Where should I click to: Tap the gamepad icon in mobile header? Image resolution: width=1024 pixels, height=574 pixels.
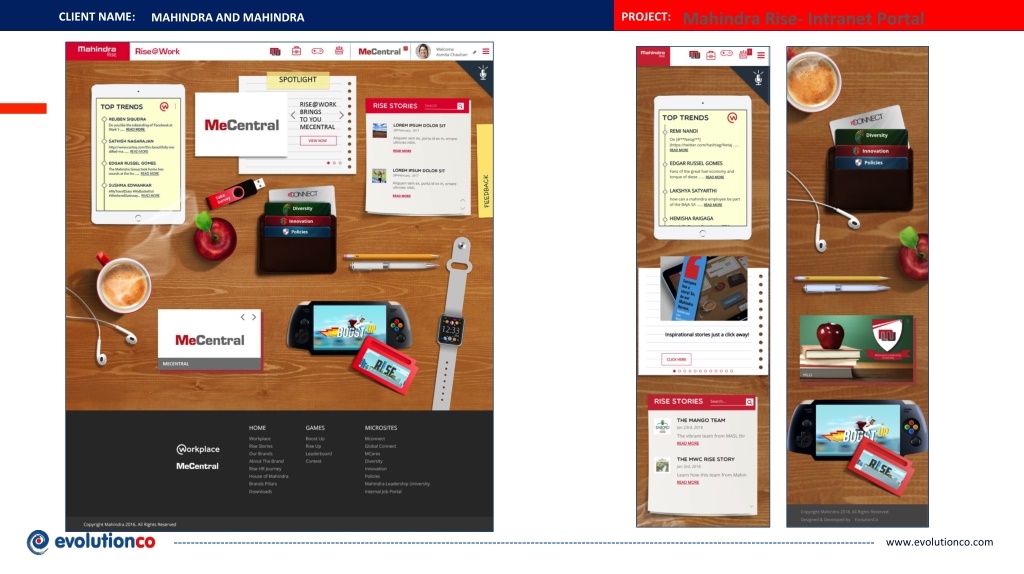(726, 54)
